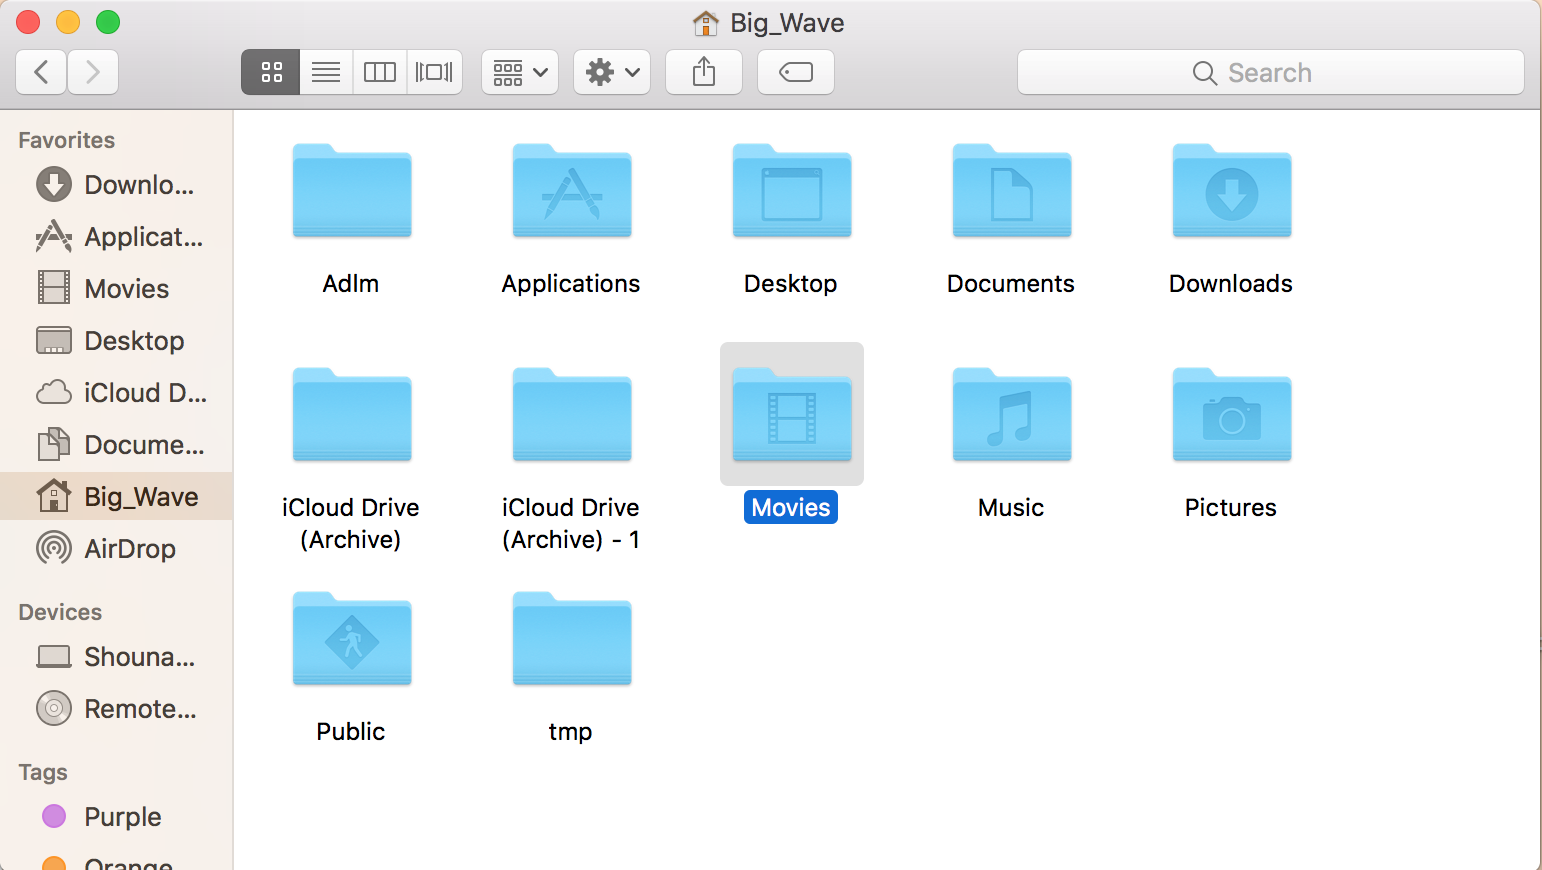The height and width of the screenshot is (870, 1542).
Task: Select the Shouna computer under Devices
Action: point(116,657)
